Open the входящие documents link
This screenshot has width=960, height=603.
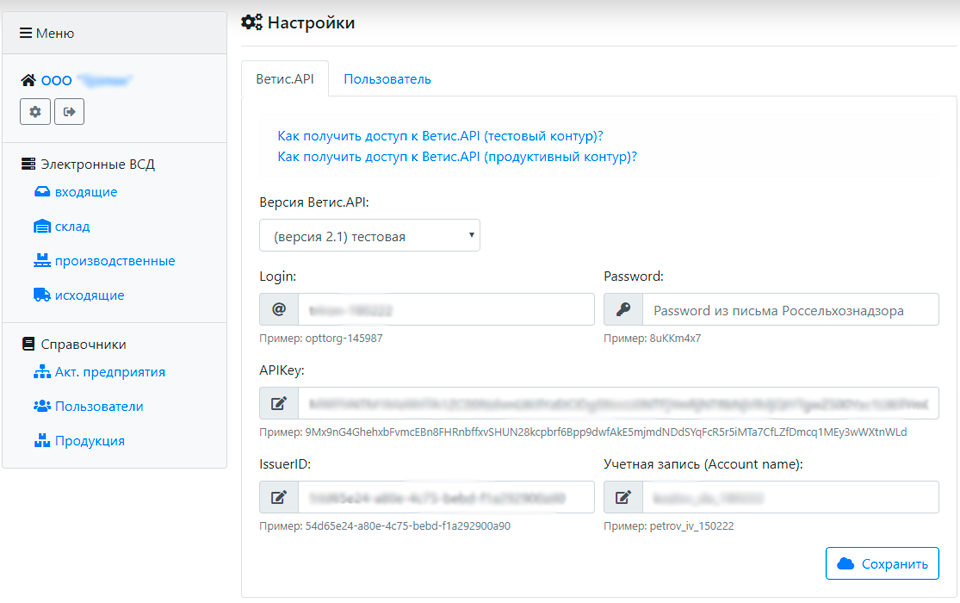point(86,192)
